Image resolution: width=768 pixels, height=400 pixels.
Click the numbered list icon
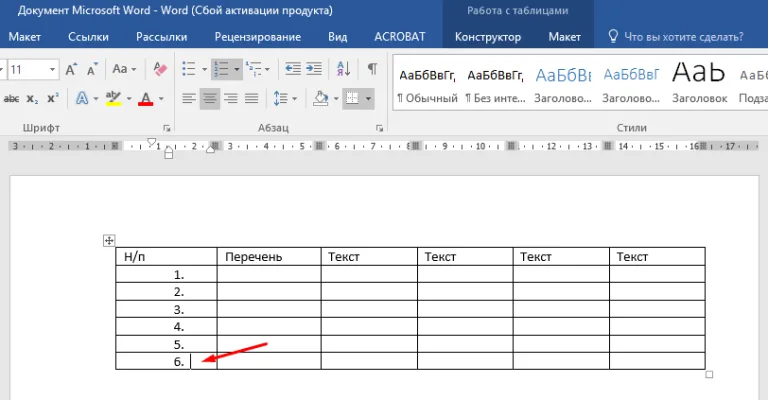(x=221, y=69)
